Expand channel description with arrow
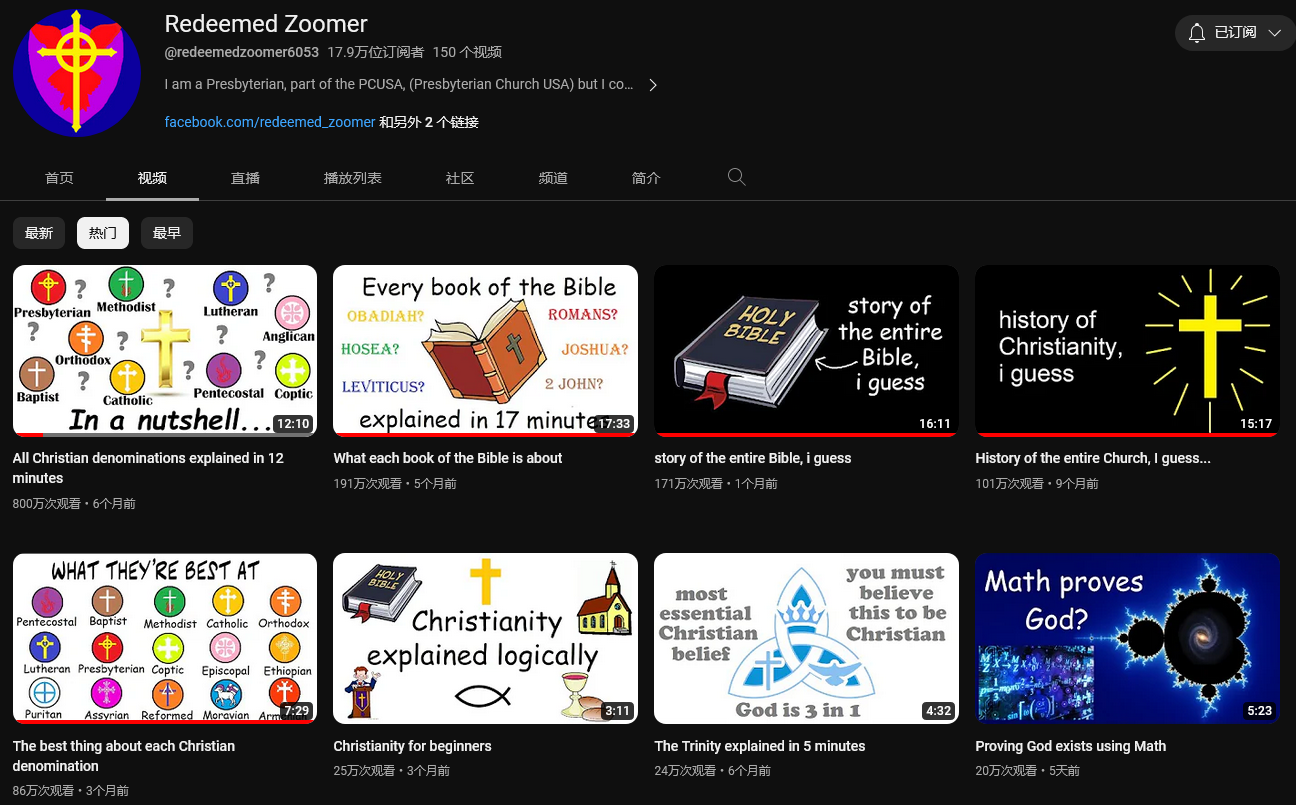This screenshot has width=1296, height=805. click(x=653, y=85)
